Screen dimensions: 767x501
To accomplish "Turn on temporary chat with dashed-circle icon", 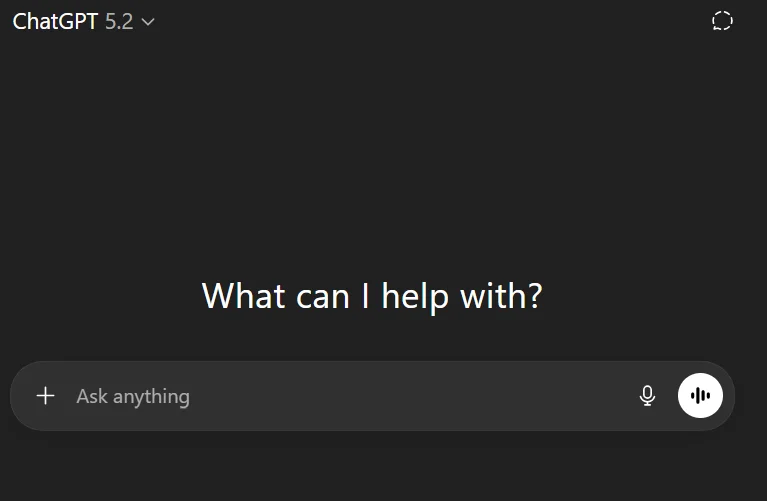I will (x=722, y=21).
